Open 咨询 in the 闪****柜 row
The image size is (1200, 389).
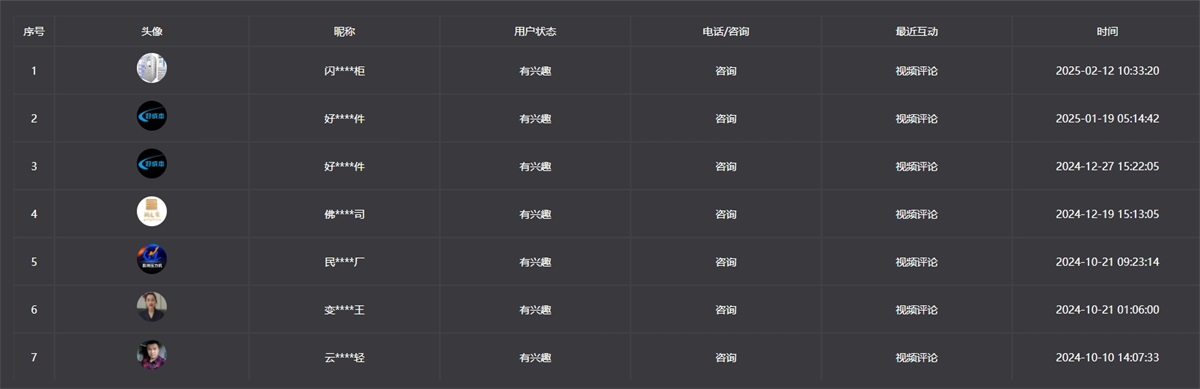[x=726, y=71]
